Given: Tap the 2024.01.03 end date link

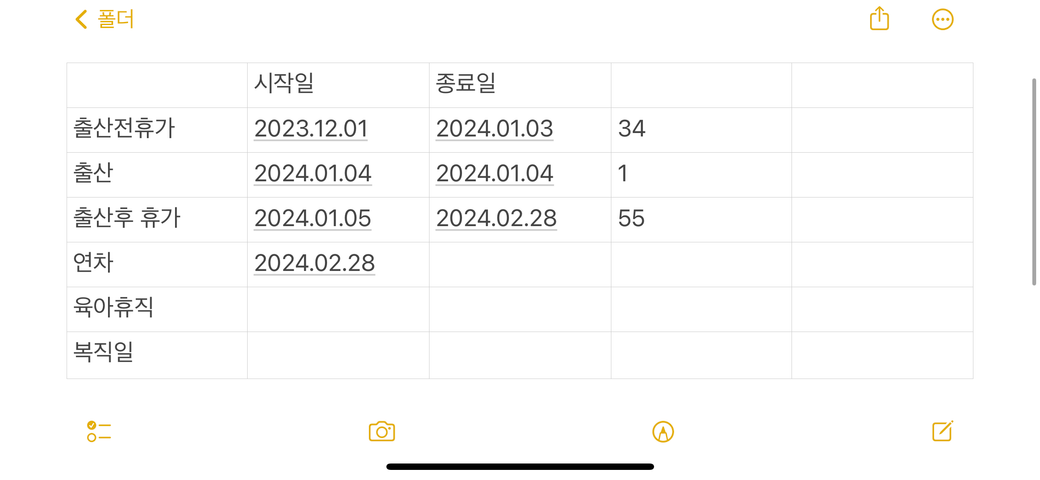Looking at the screenshot, I should coord(494,129).
